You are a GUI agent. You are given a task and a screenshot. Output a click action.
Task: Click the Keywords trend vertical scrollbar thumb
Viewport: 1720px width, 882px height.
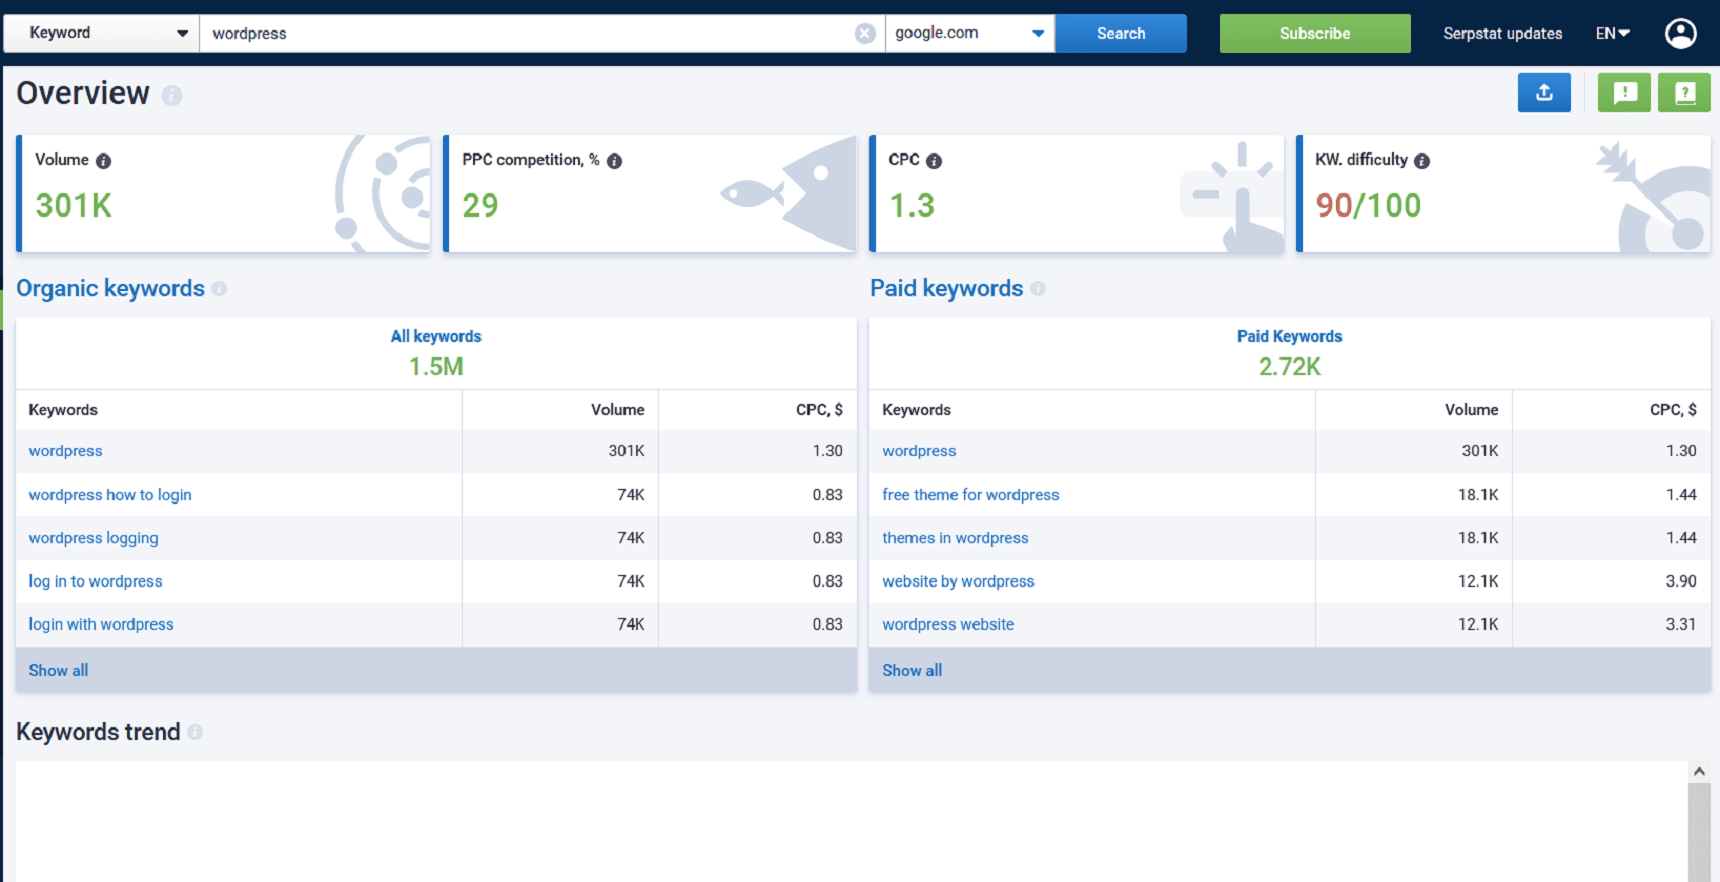(x=1699, y=832)
